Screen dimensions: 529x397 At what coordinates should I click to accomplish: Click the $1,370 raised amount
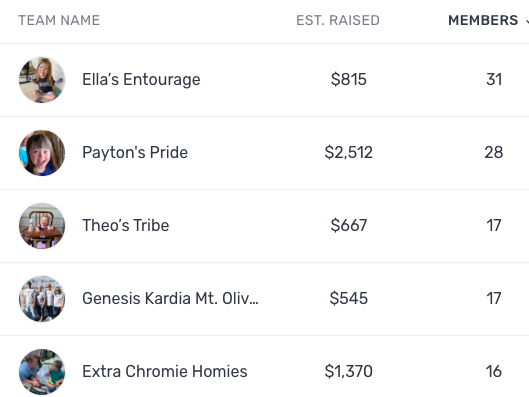point(349,371)
